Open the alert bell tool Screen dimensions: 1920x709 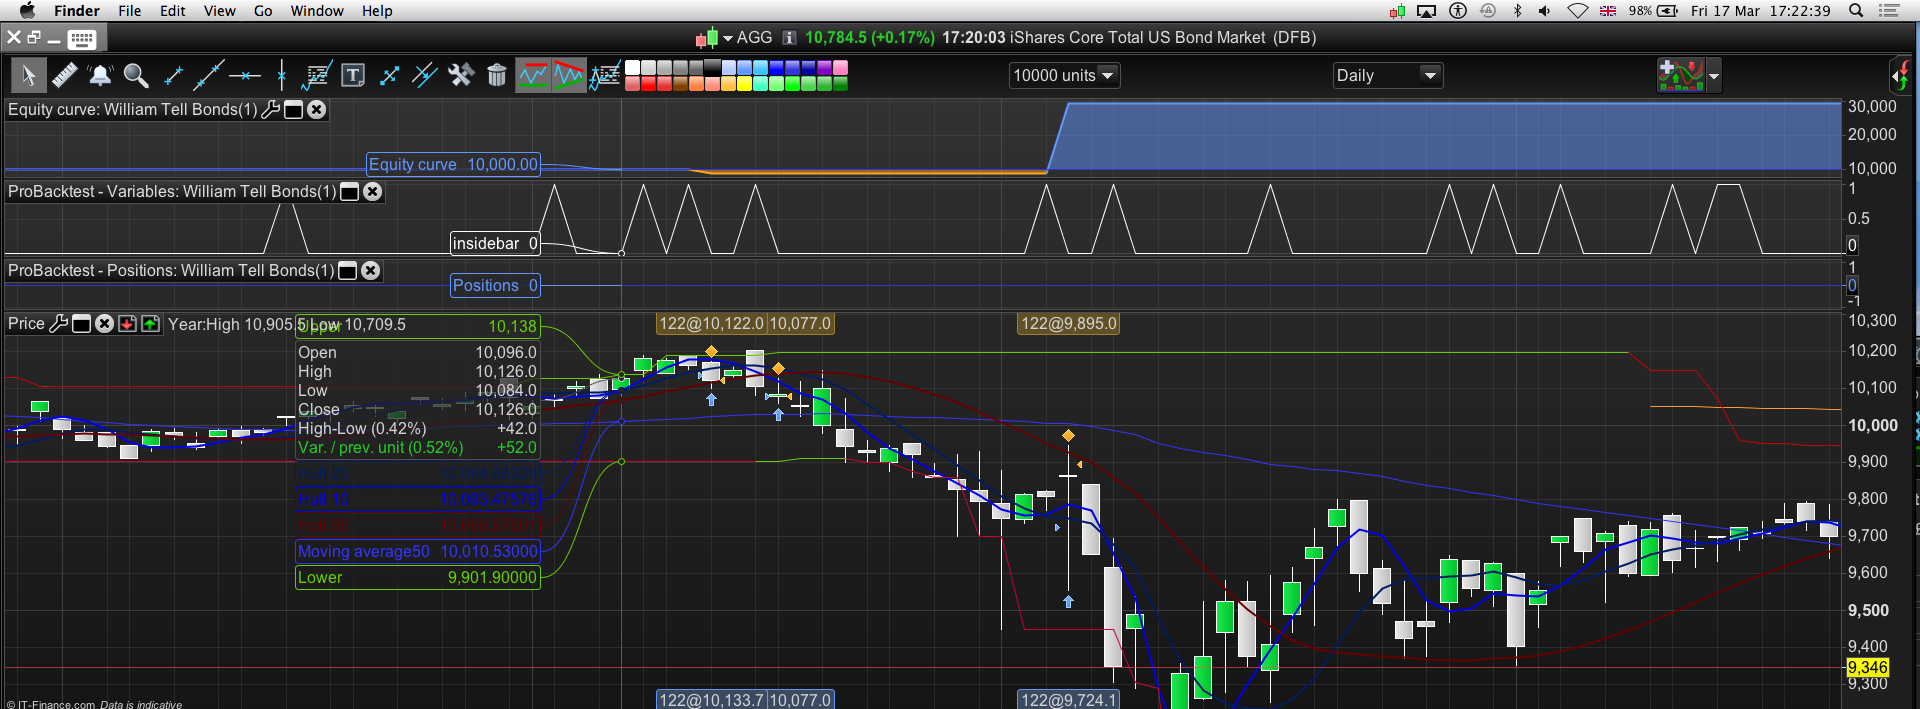click(100, 75)
